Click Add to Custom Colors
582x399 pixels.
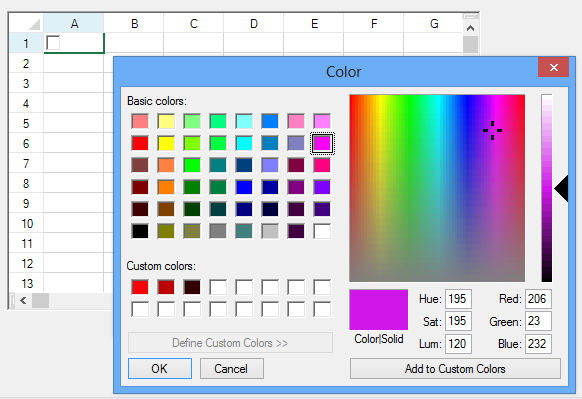click(x=455, y=369)
